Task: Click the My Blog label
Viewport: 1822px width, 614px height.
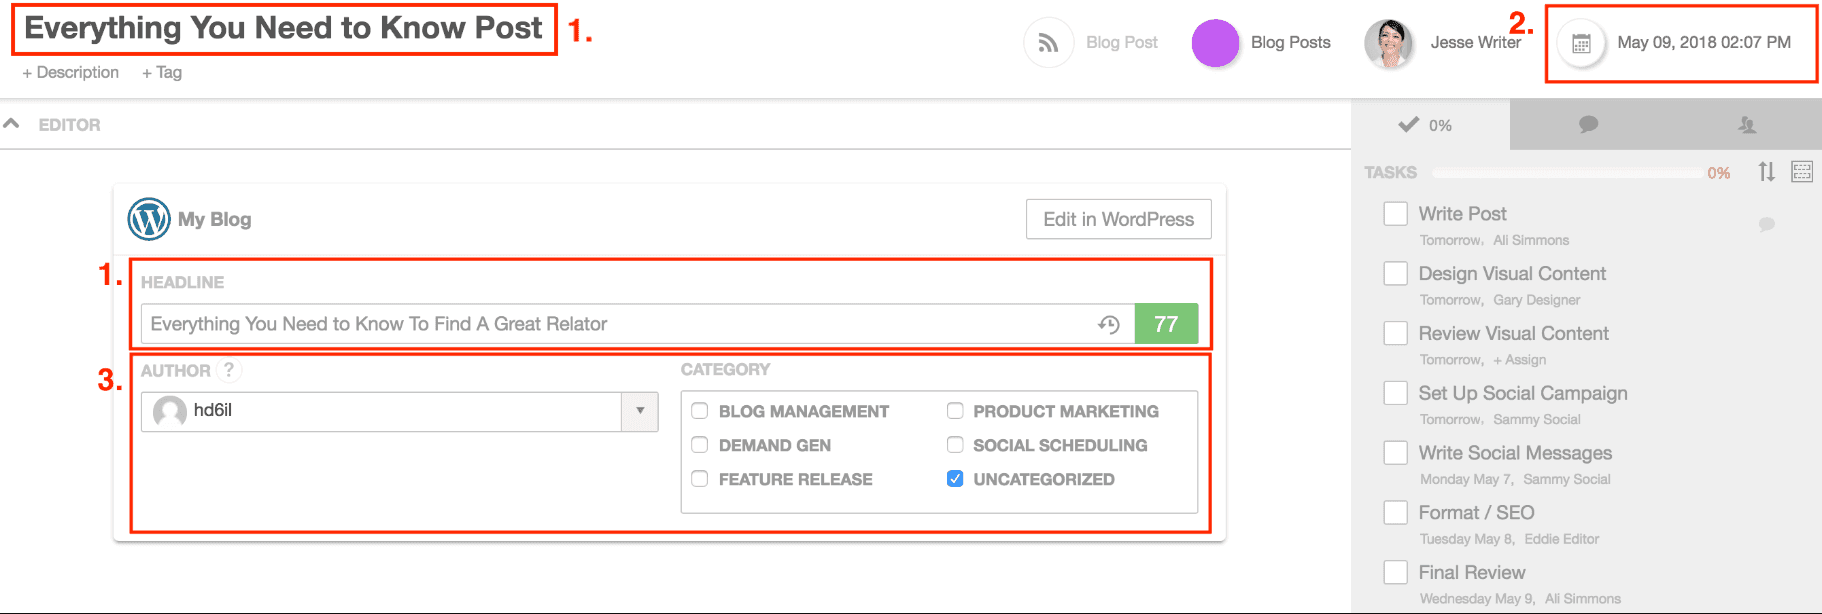Action: click(215, 219)
